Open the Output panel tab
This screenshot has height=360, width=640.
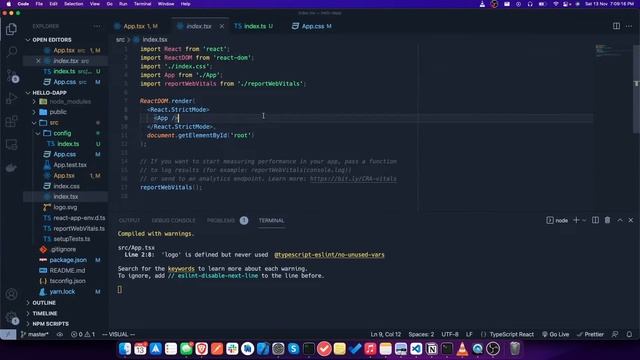tap(129, 220)
